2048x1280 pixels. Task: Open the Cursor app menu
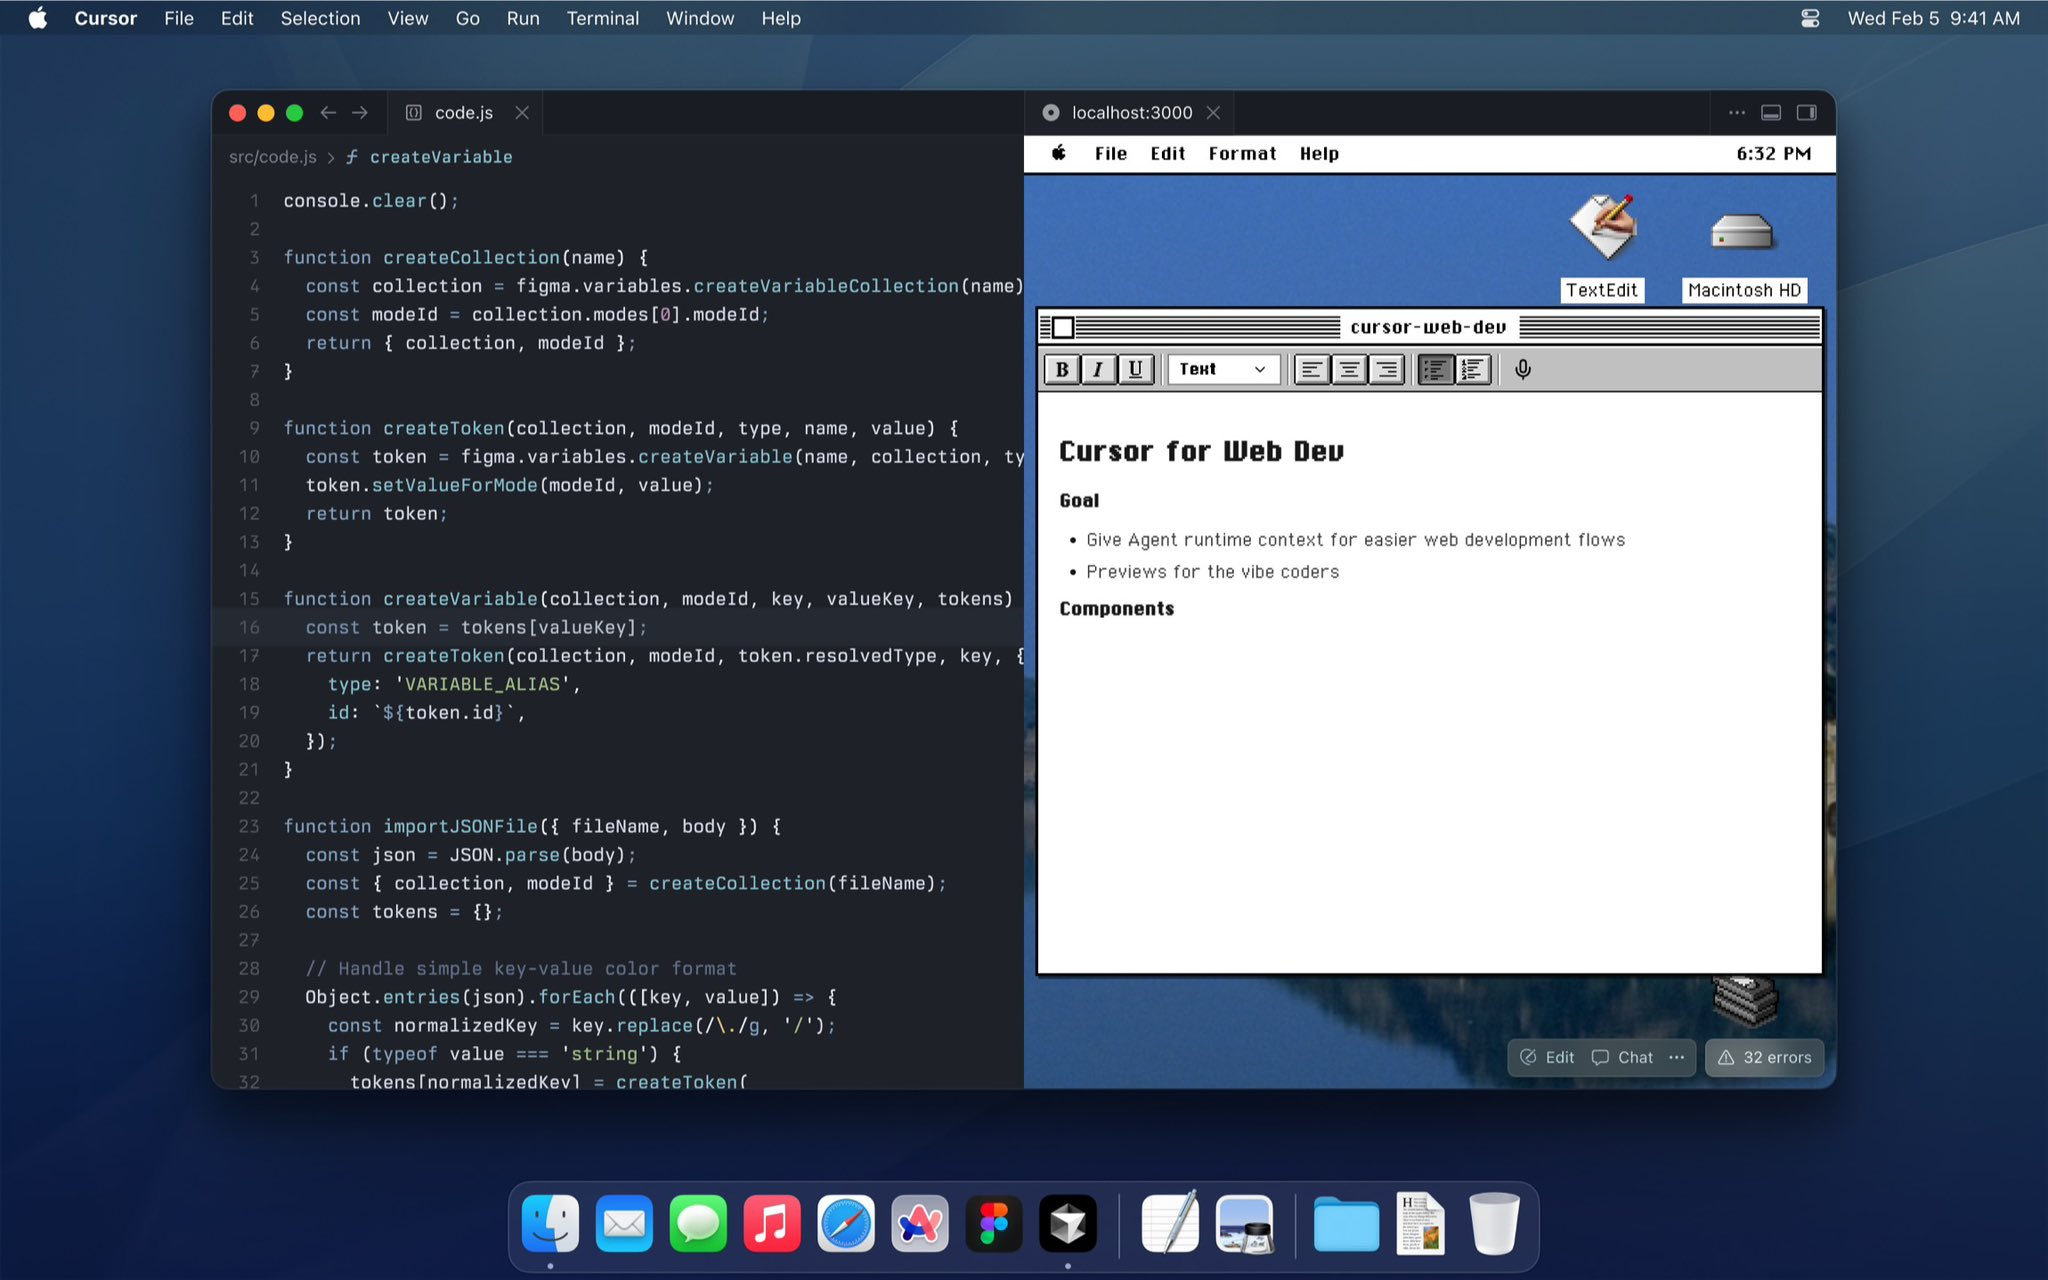(x=105, y=18)
